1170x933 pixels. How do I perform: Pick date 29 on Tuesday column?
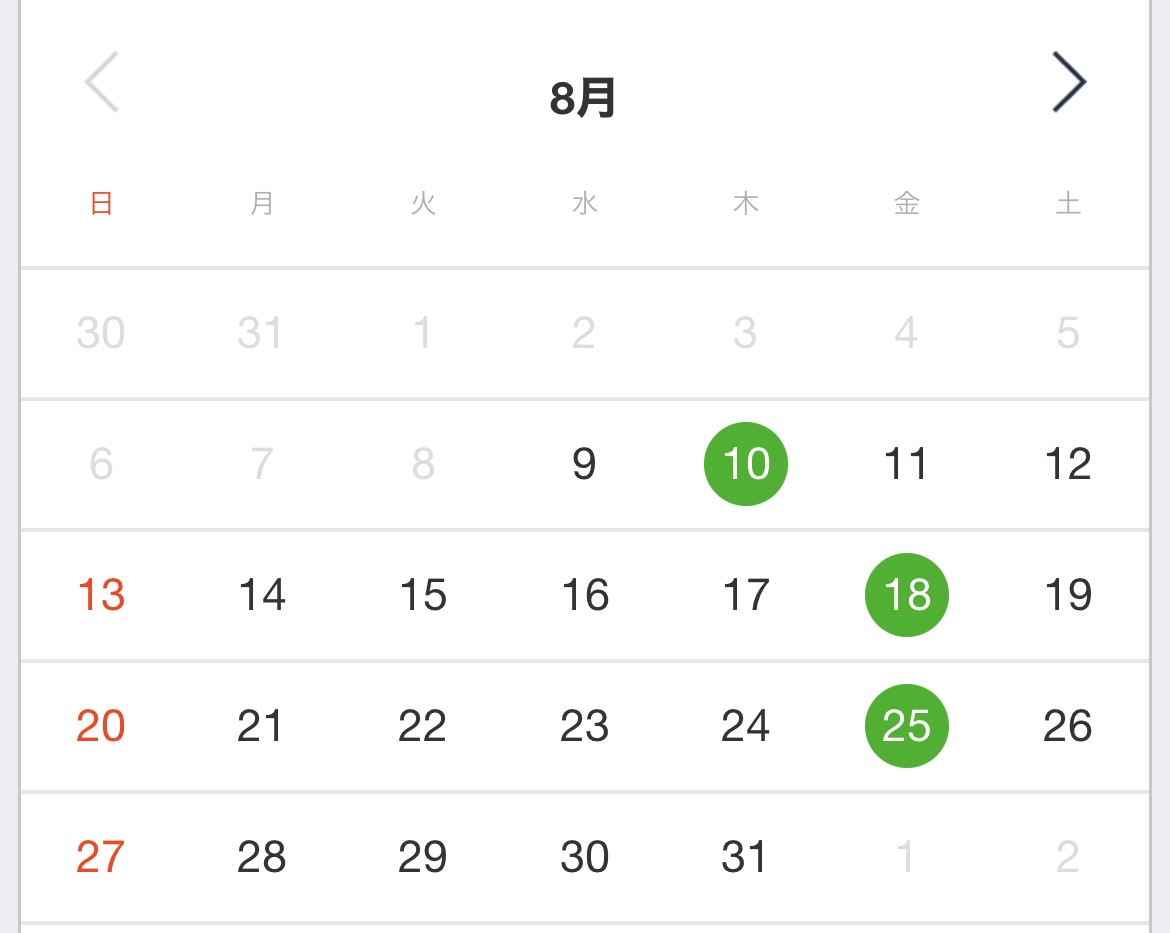pyautogui.click(x=422, y=857)
